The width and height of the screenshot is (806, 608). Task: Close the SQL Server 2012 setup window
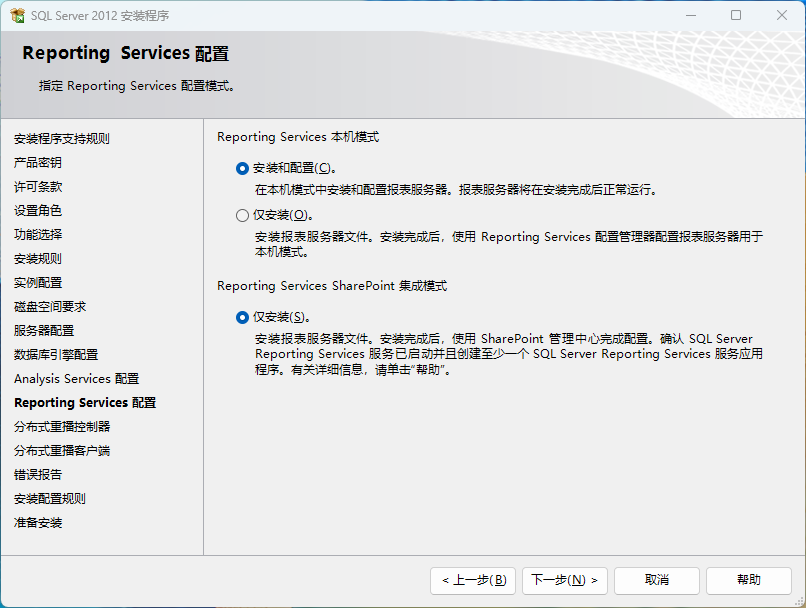pyautogui.click(x=782, y=15)
